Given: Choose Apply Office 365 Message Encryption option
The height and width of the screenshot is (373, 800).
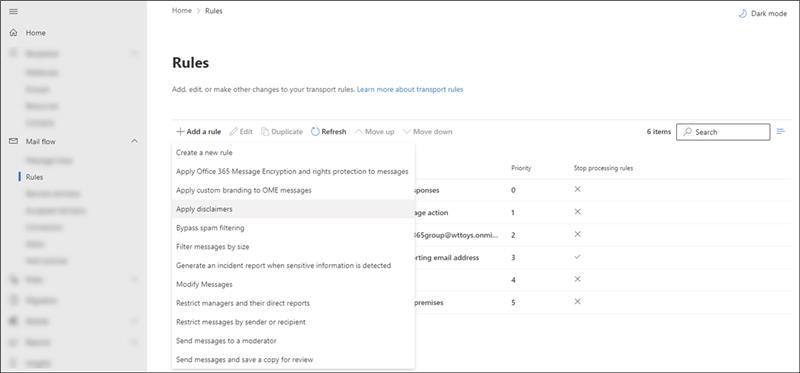Looking at the screenshot, I should [x=293, y=171].
